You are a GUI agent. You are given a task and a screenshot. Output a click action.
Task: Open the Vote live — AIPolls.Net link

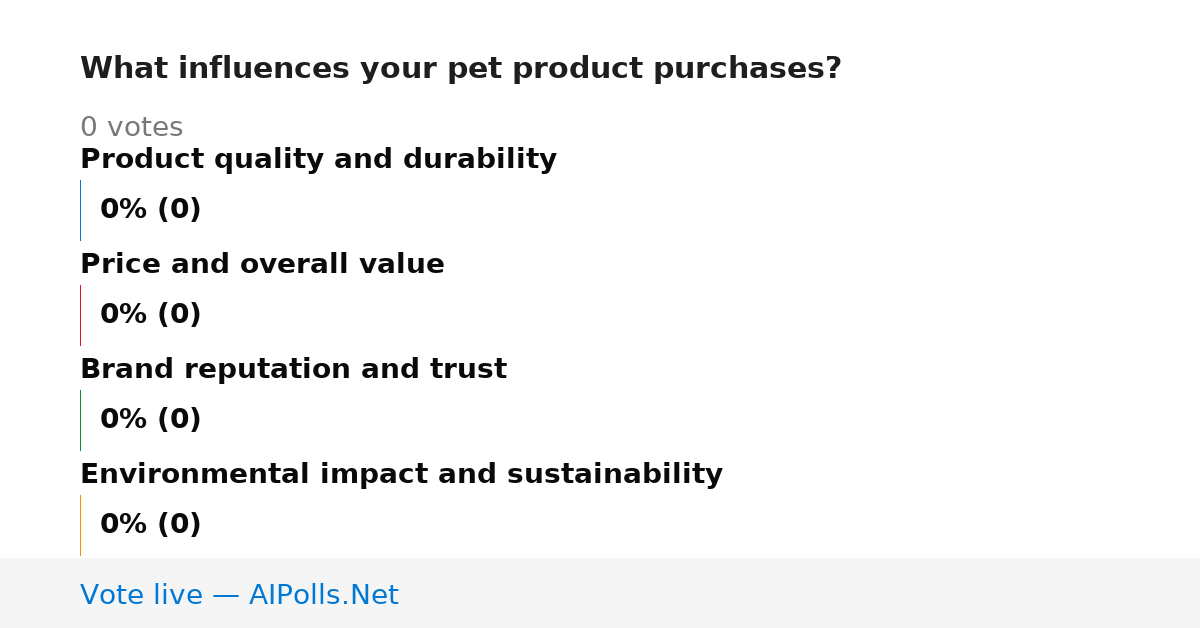click(x=239, y=596)
